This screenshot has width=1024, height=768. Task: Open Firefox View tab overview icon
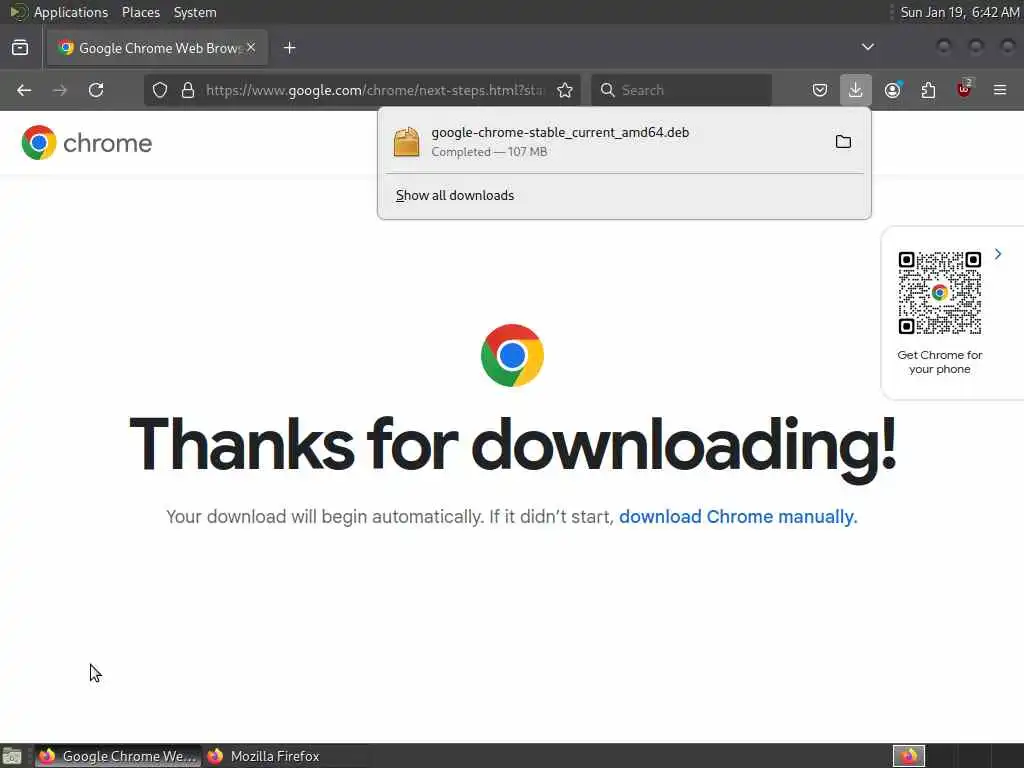pos(20,48)
